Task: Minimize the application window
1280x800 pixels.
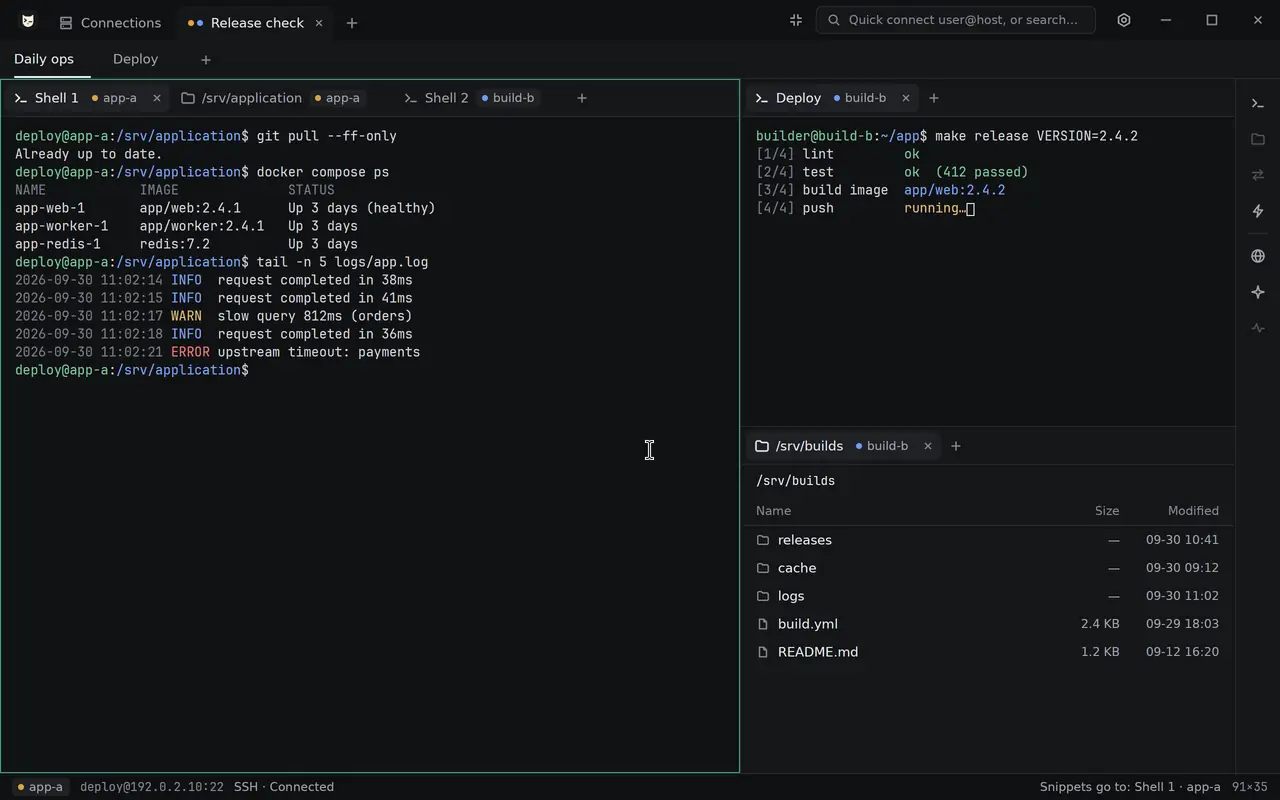Action: [1166, 20]
